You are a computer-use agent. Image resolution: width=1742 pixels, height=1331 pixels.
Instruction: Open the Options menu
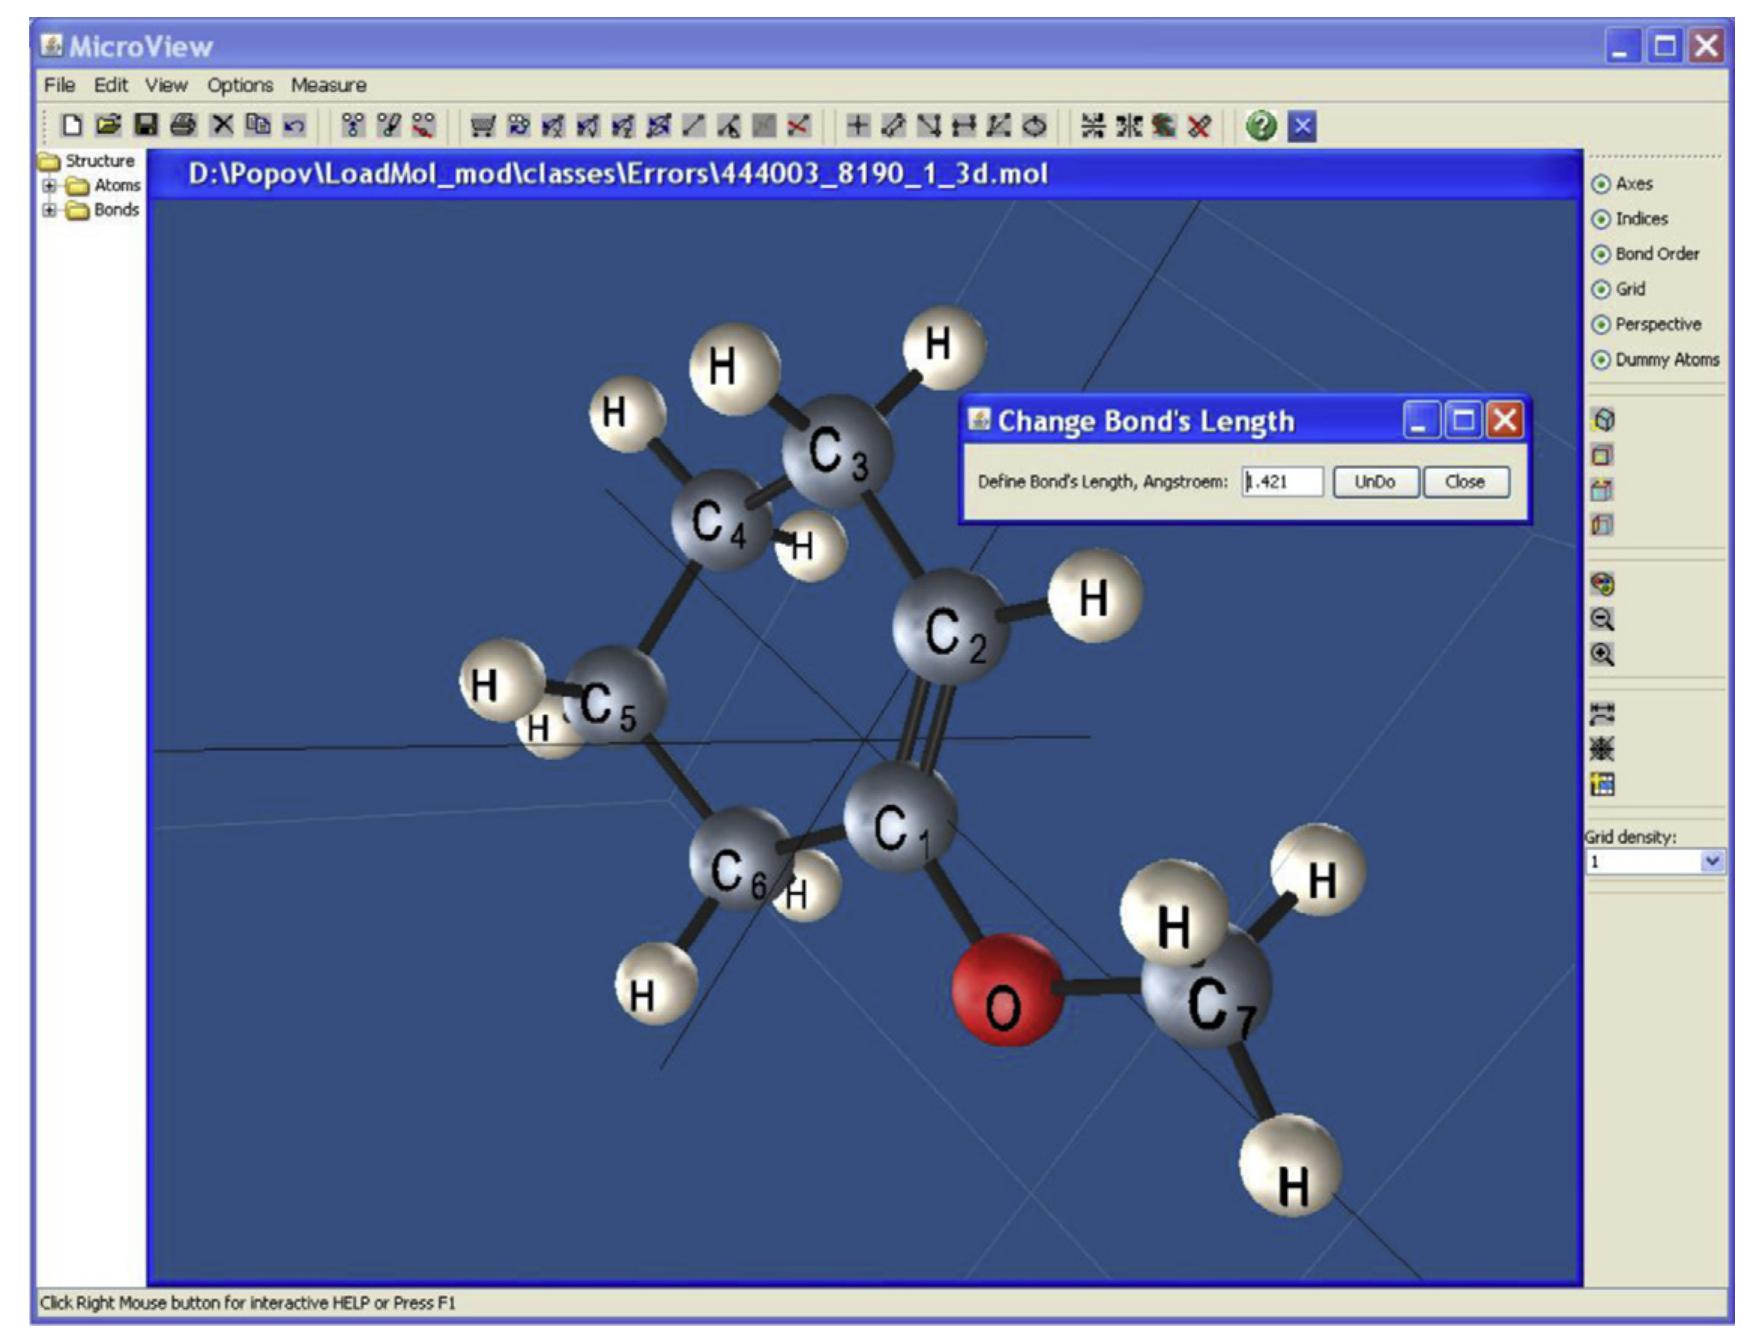240,85
